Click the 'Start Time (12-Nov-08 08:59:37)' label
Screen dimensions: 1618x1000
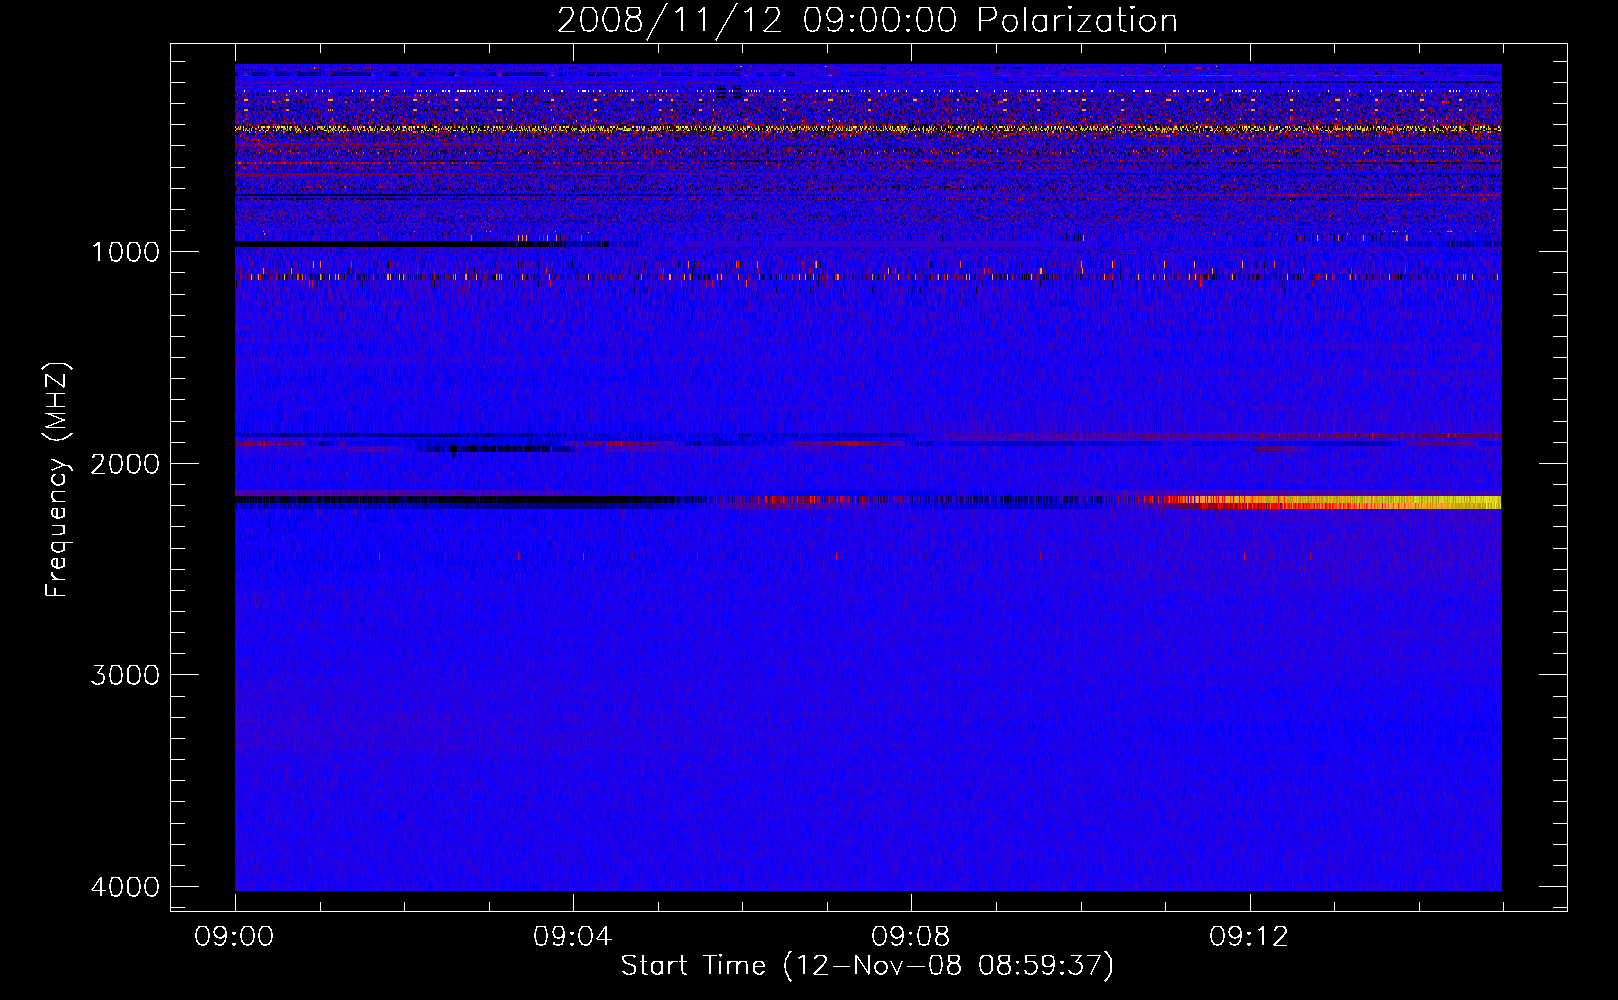click(x=867, y=966)
